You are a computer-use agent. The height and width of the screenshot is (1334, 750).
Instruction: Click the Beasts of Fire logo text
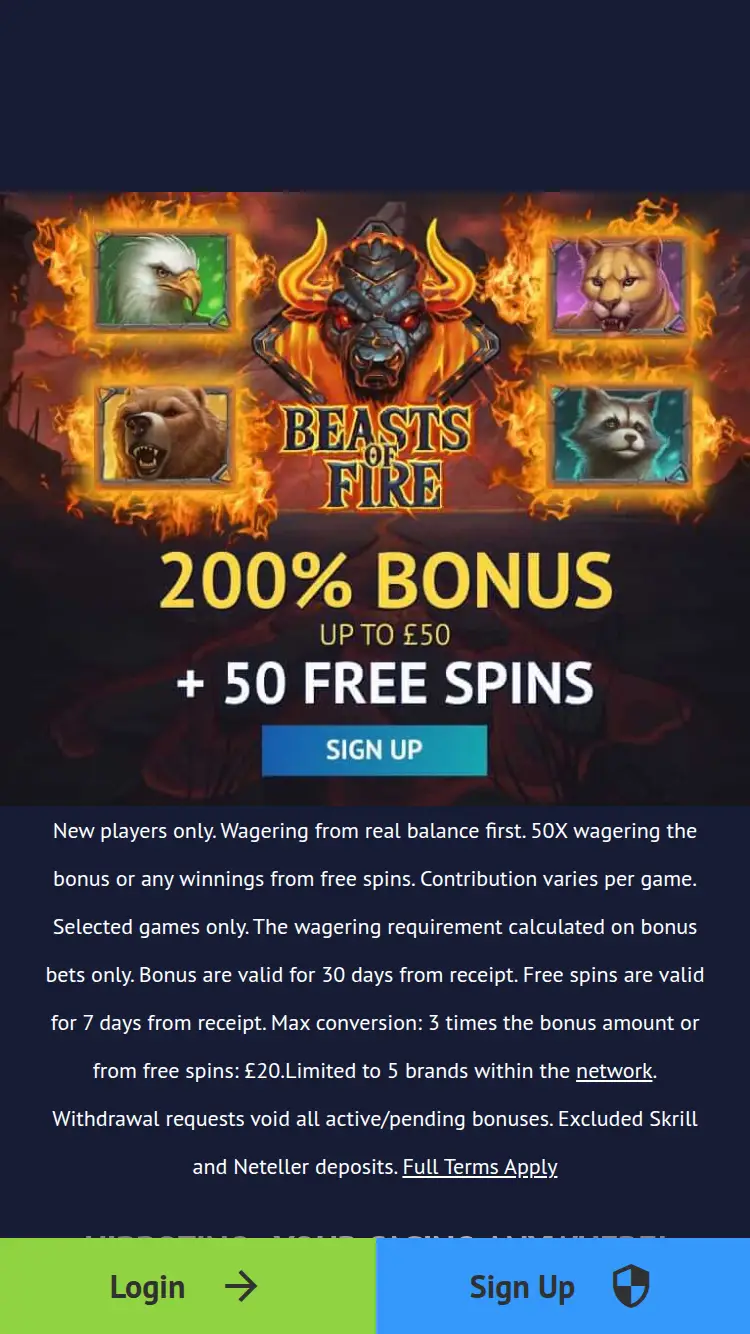(x=376, y=457)
